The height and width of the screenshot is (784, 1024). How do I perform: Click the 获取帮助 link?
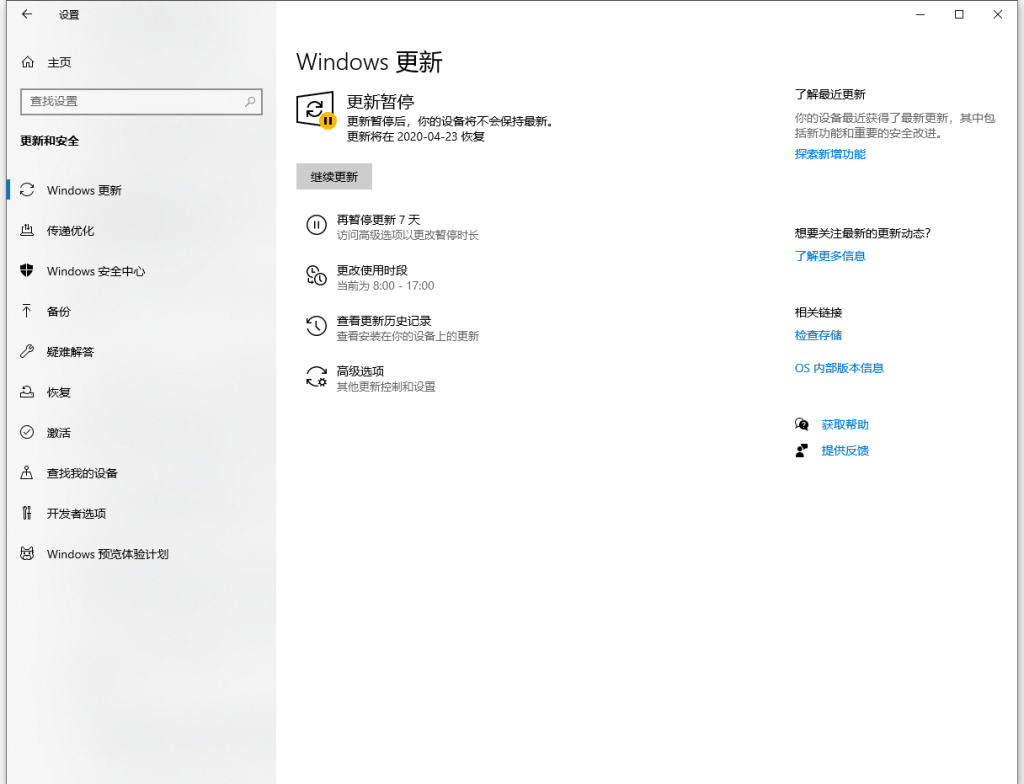point(845,425)
